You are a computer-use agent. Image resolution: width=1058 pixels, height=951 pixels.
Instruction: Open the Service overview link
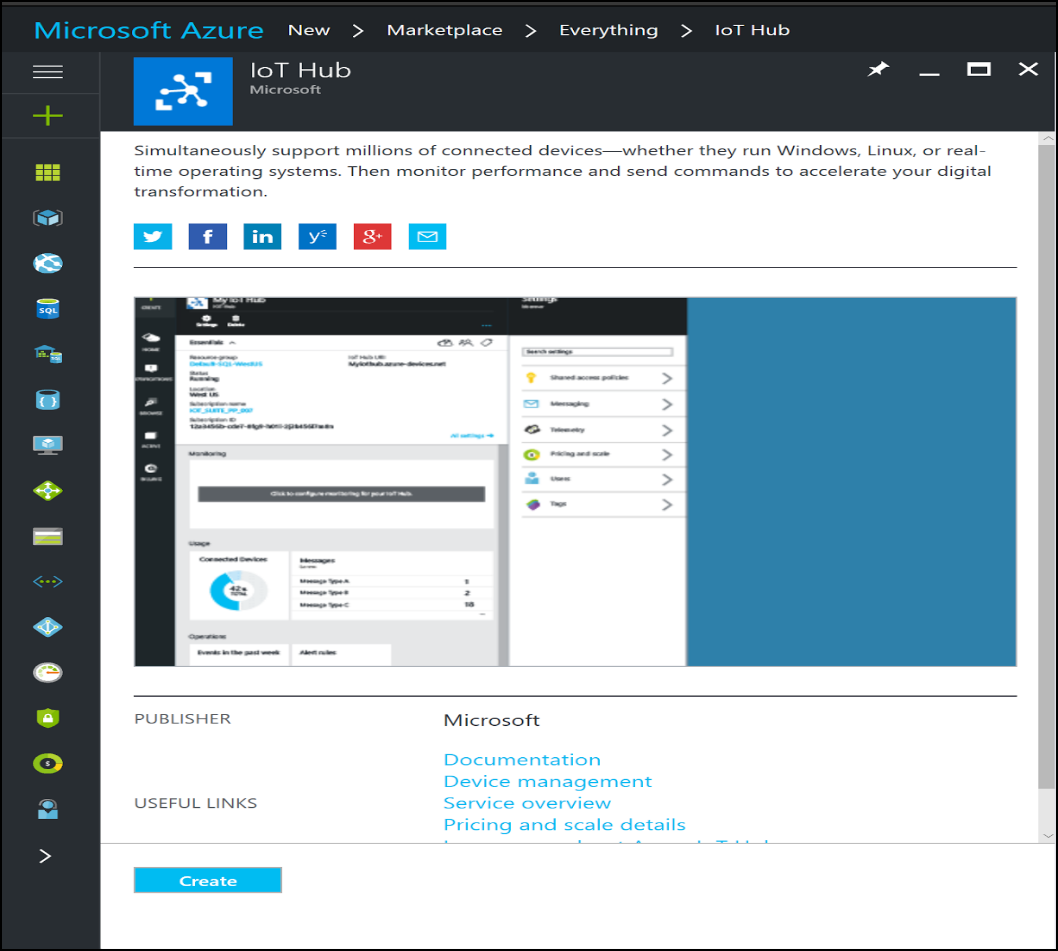click(527, 803)
